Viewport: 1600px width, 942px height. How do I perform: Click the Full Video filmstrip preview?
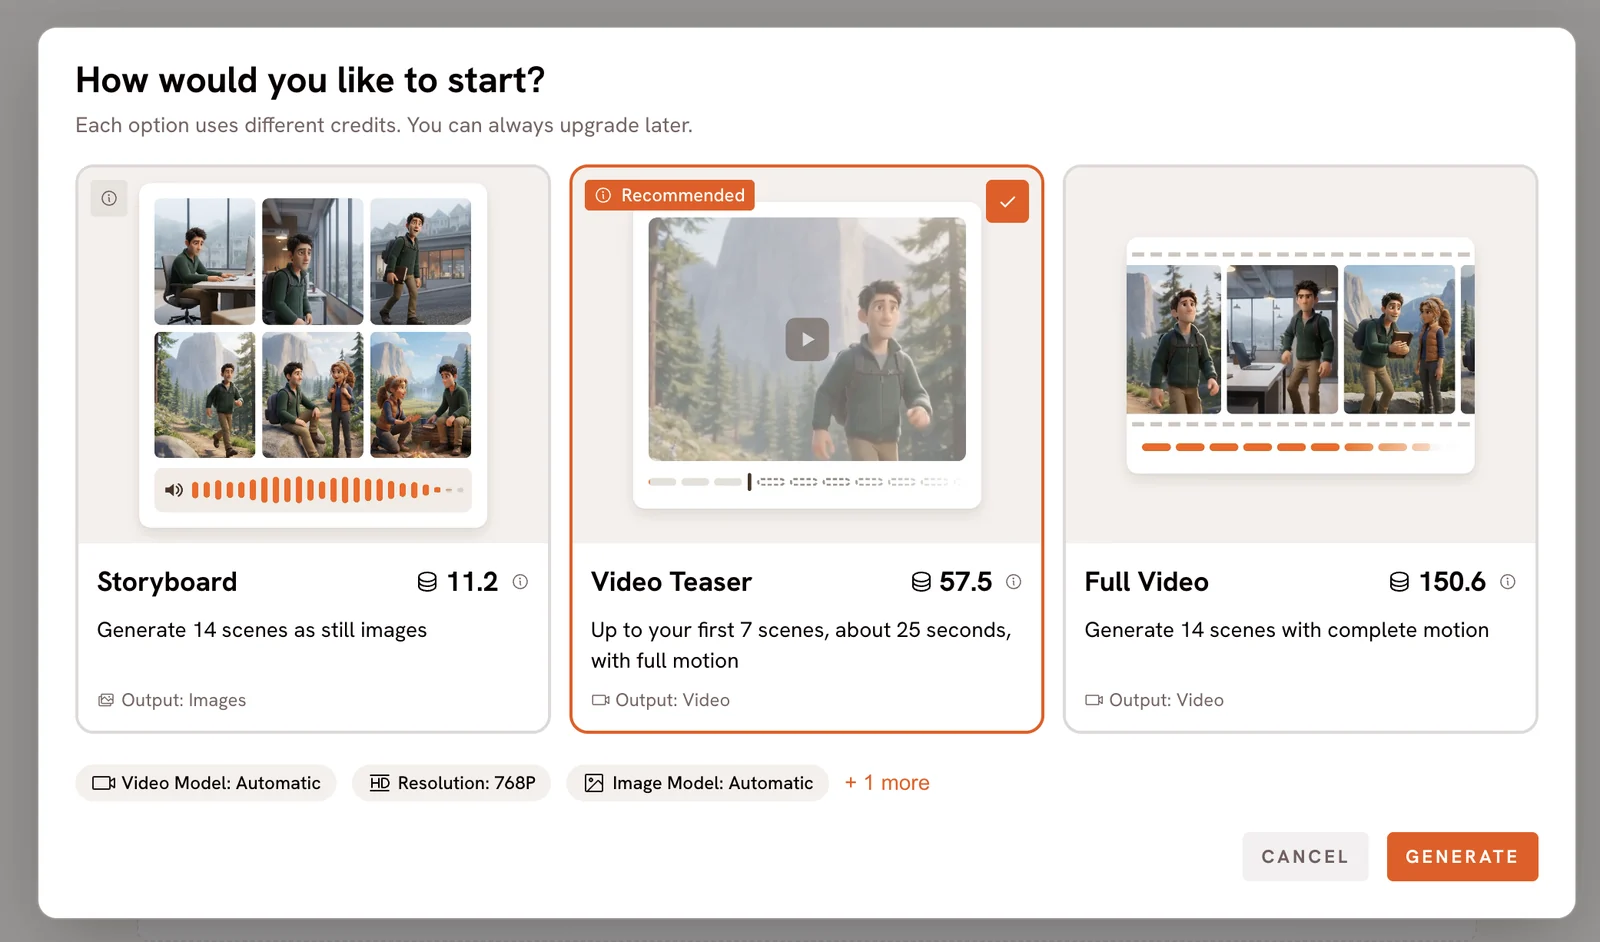(1300, 339)
